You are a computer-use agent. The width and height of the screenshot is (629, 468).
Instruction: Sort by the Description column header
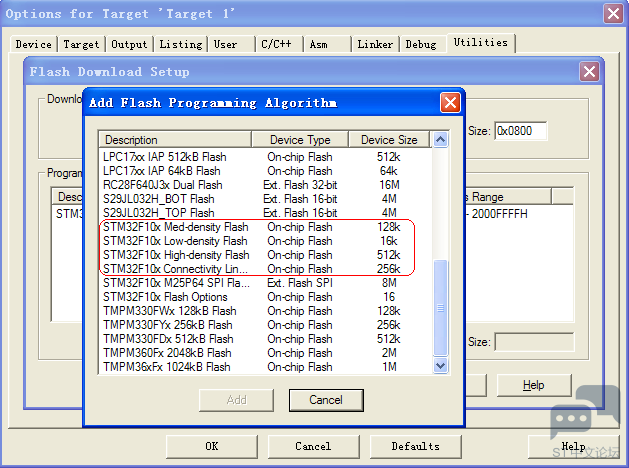click(175, 140)
